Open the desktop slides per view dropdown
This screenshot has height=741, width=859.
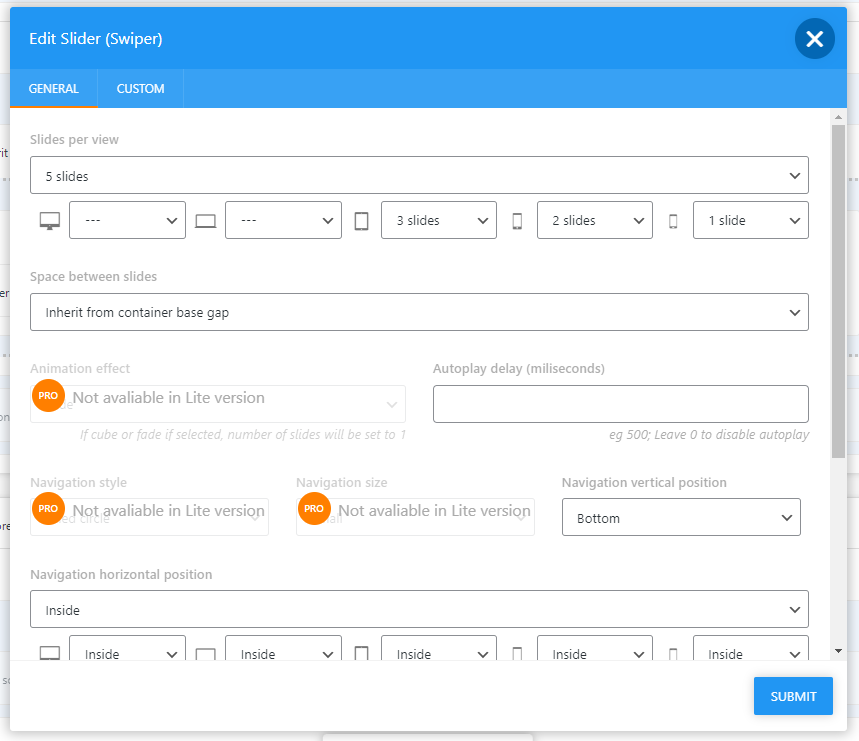point(127,220)
